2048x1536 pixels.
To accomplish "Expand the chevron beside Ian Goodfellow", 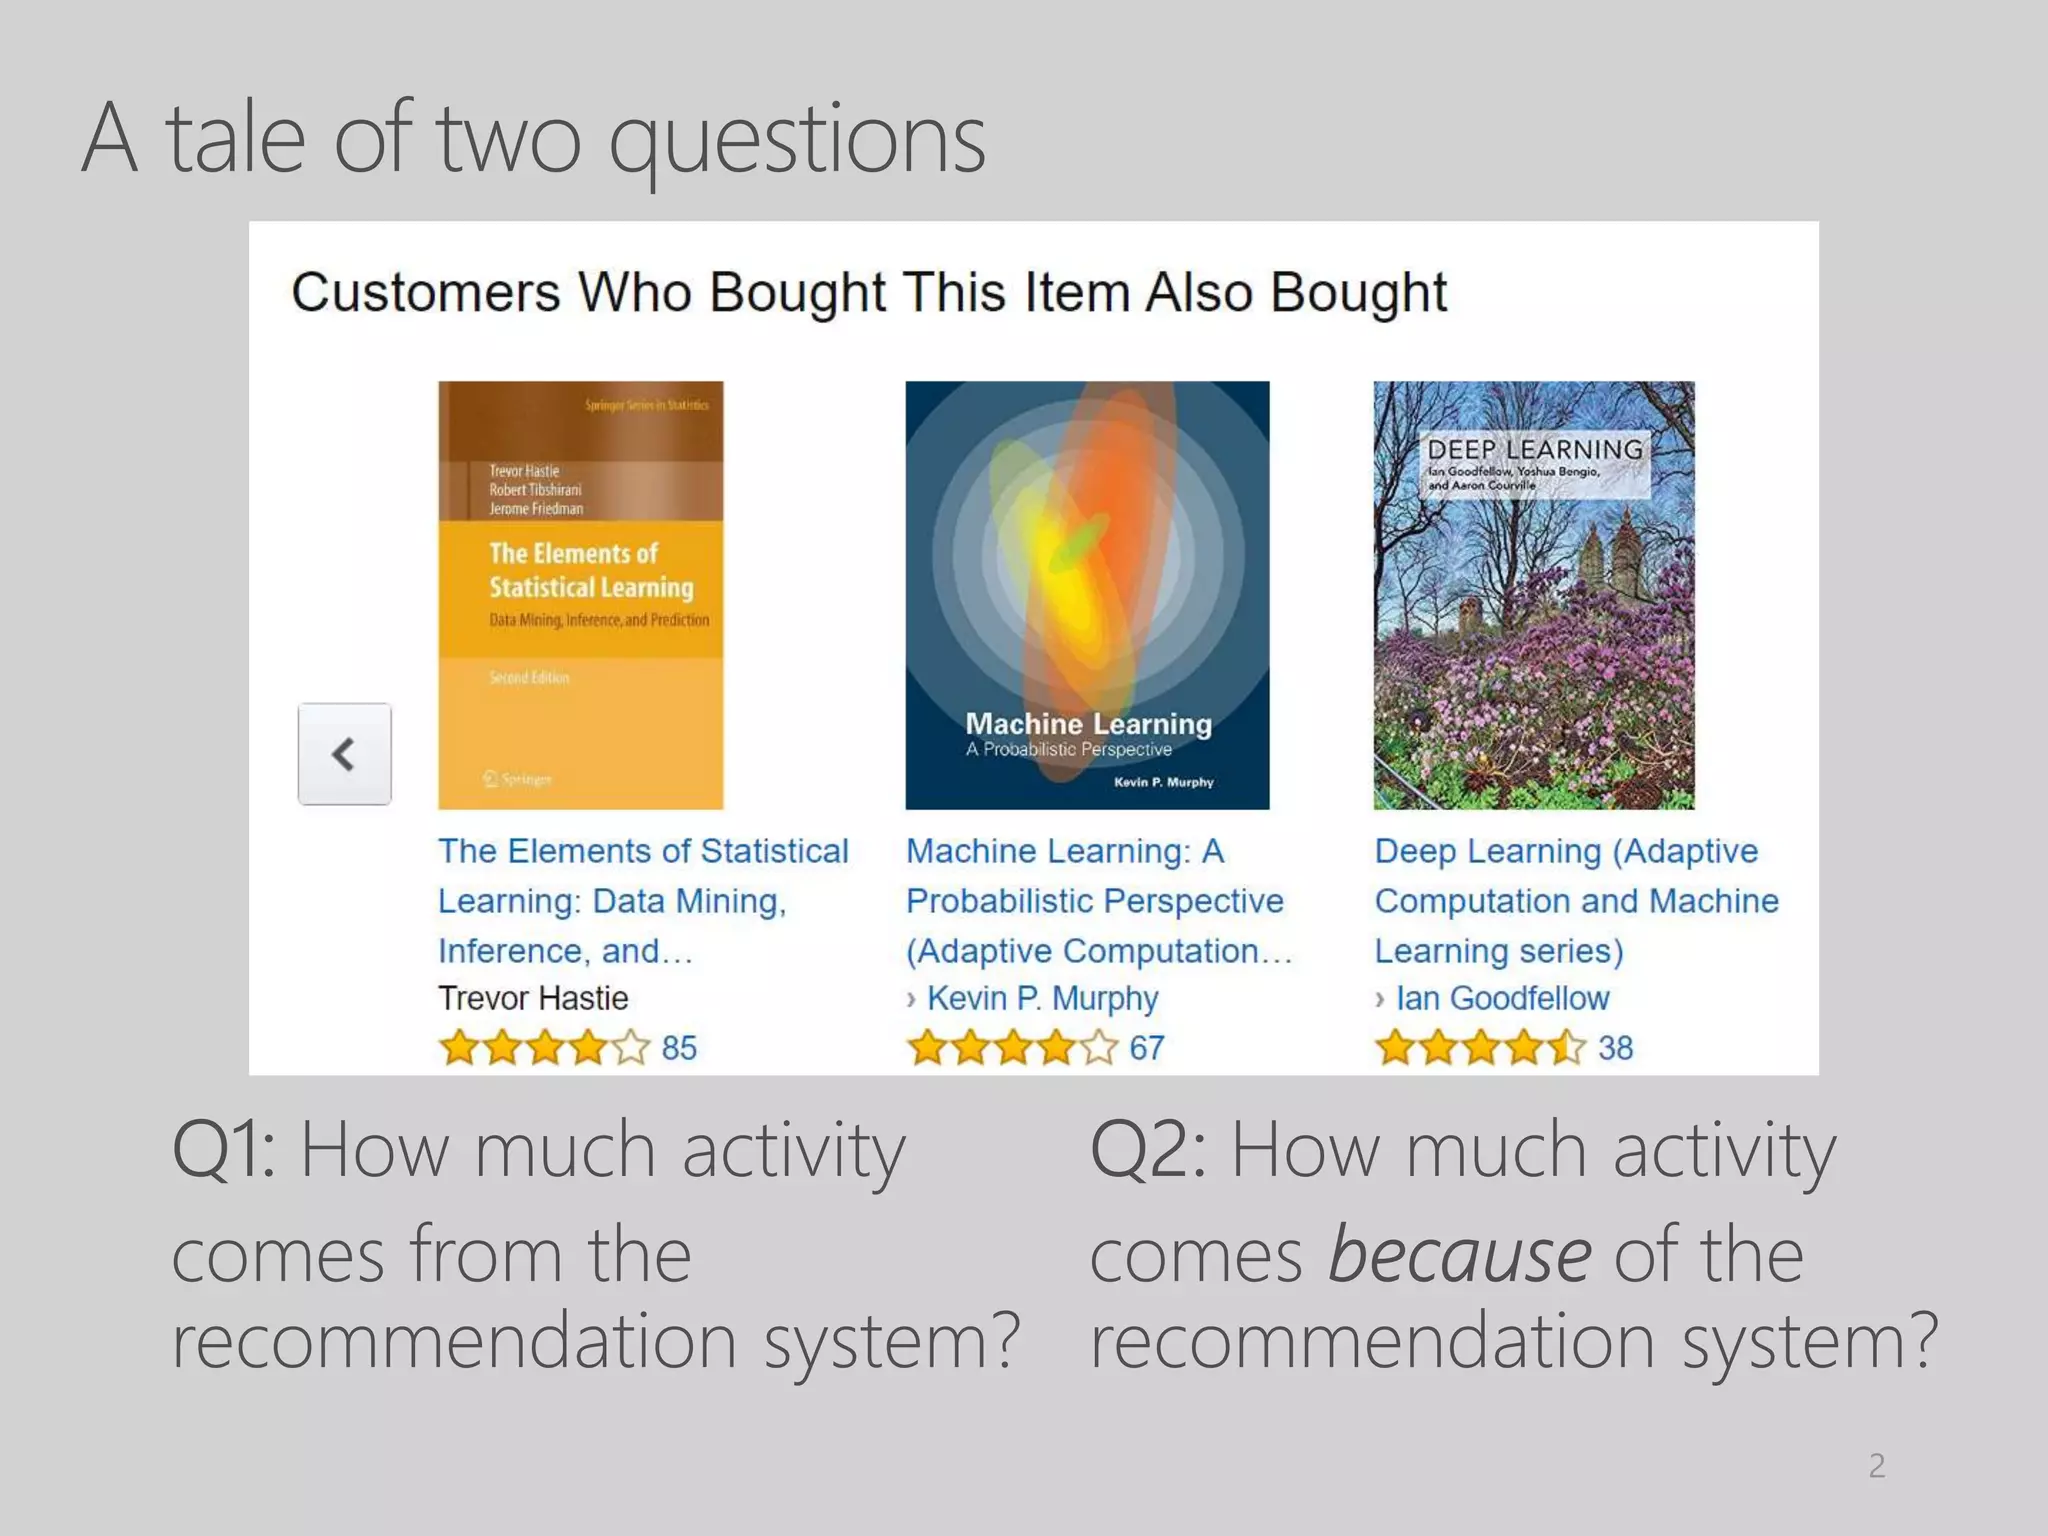I will (x=1380, y=999).
